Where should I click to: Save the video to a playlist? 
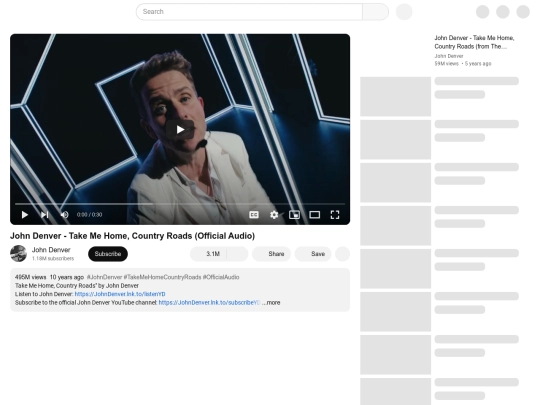pos(313,254)
